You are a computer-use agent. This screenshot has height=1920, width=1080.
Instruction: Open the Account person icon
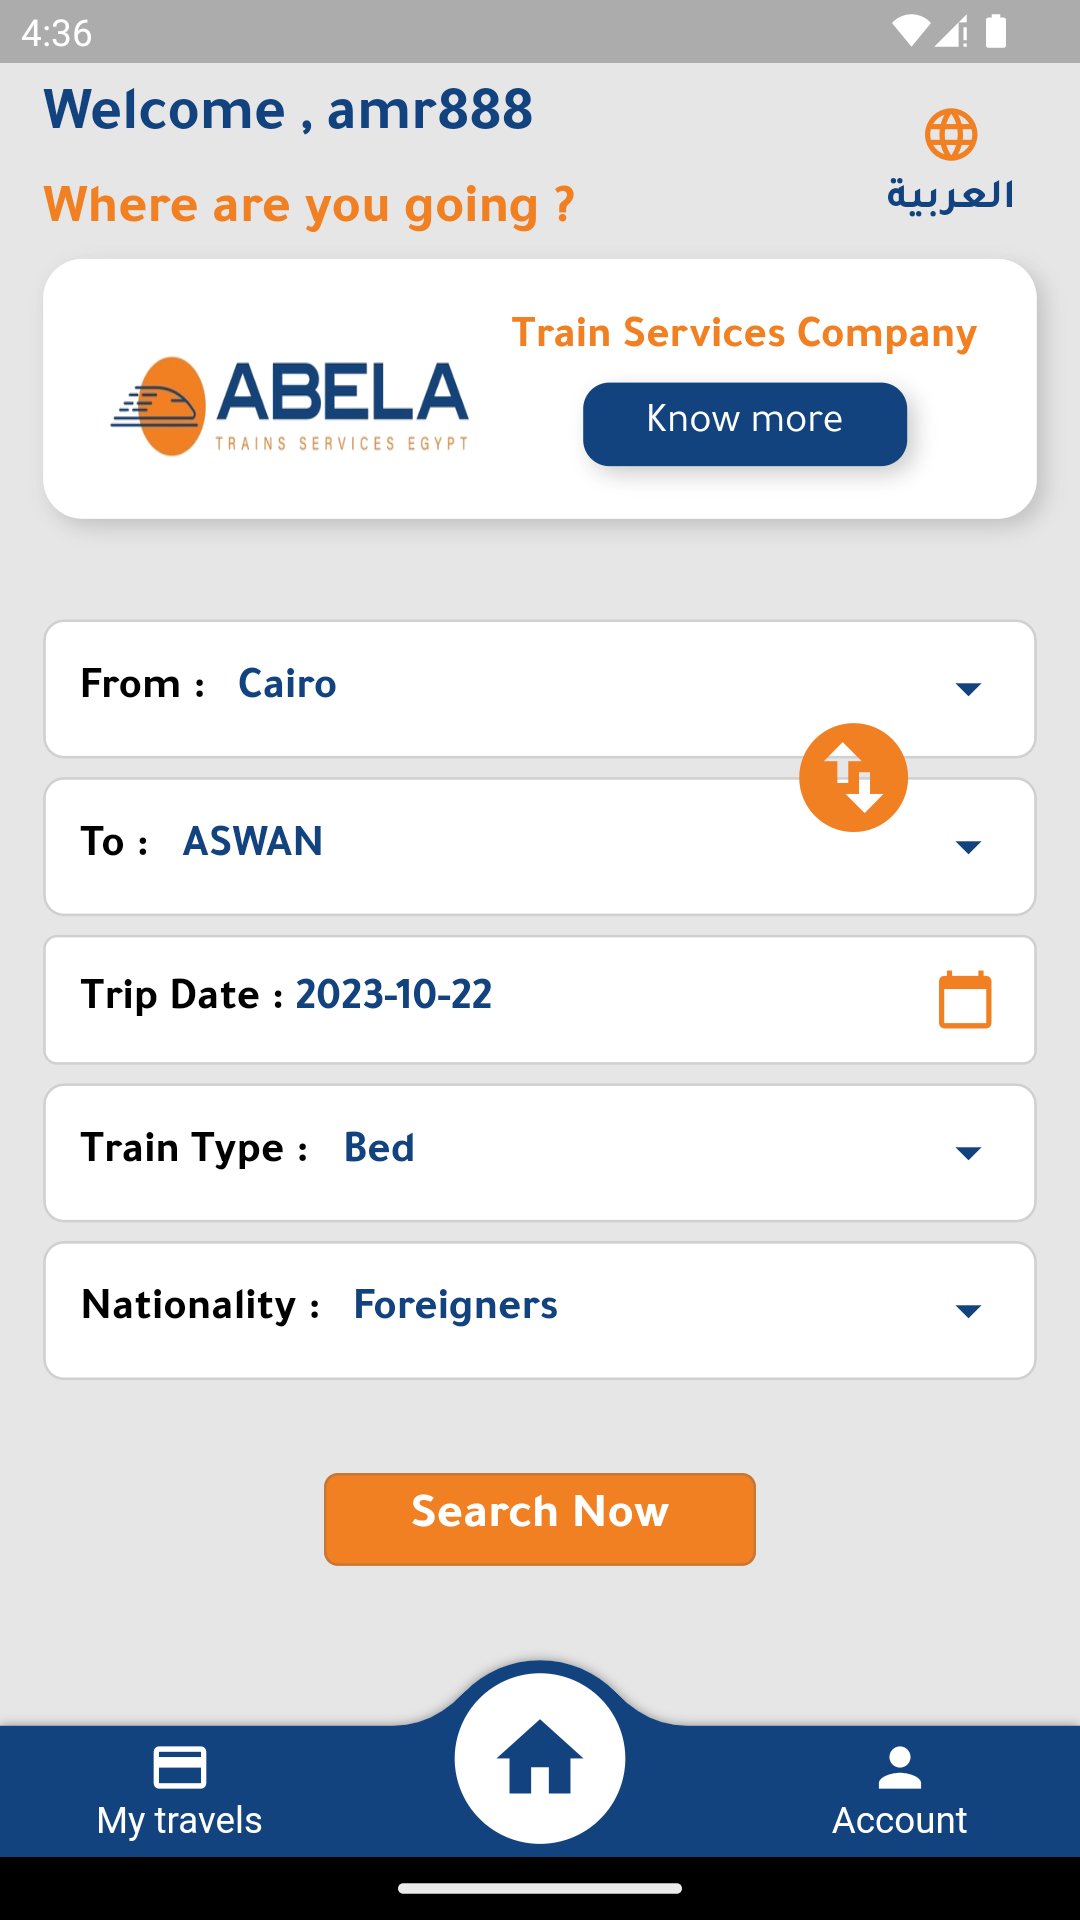tap(900, 1767)
